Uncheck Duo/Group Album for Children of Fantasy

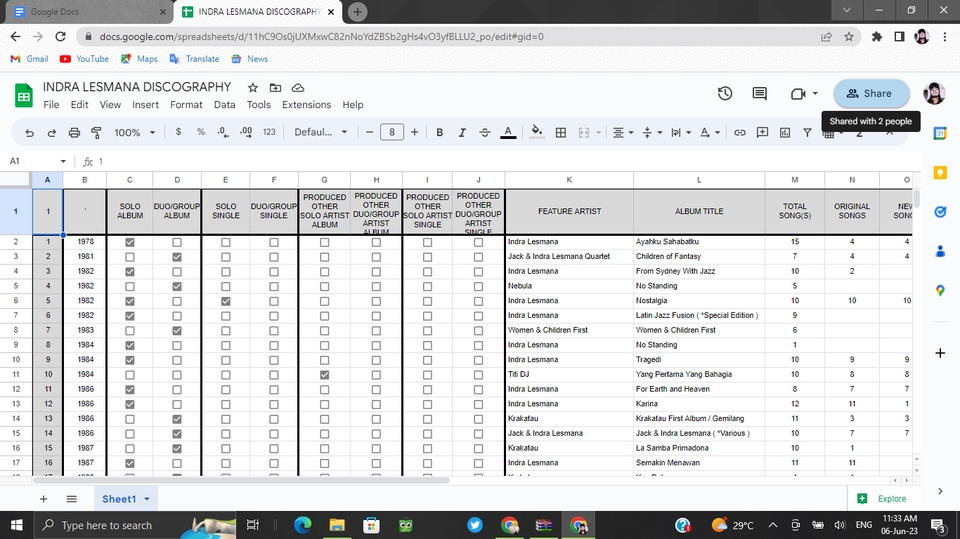tap(177, 257)
